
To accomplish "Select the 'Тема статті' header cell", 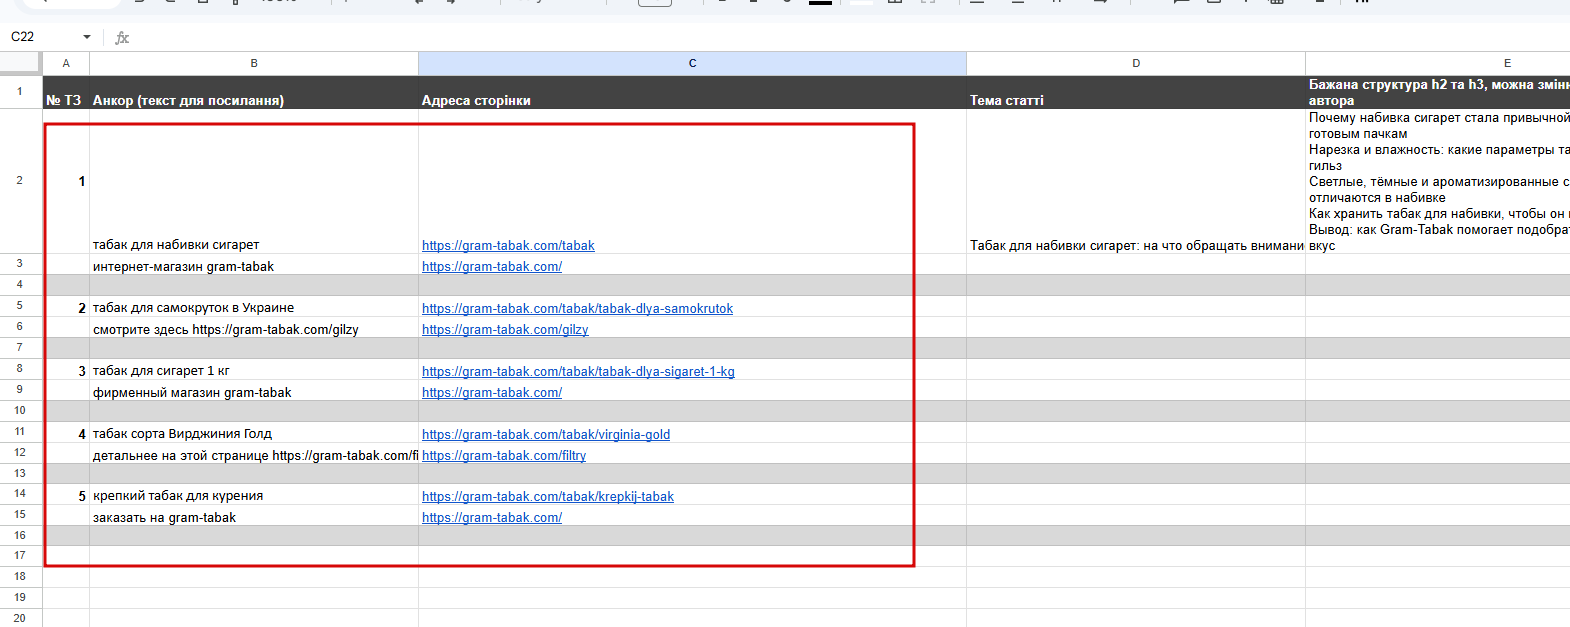I will click(1136, 92).
